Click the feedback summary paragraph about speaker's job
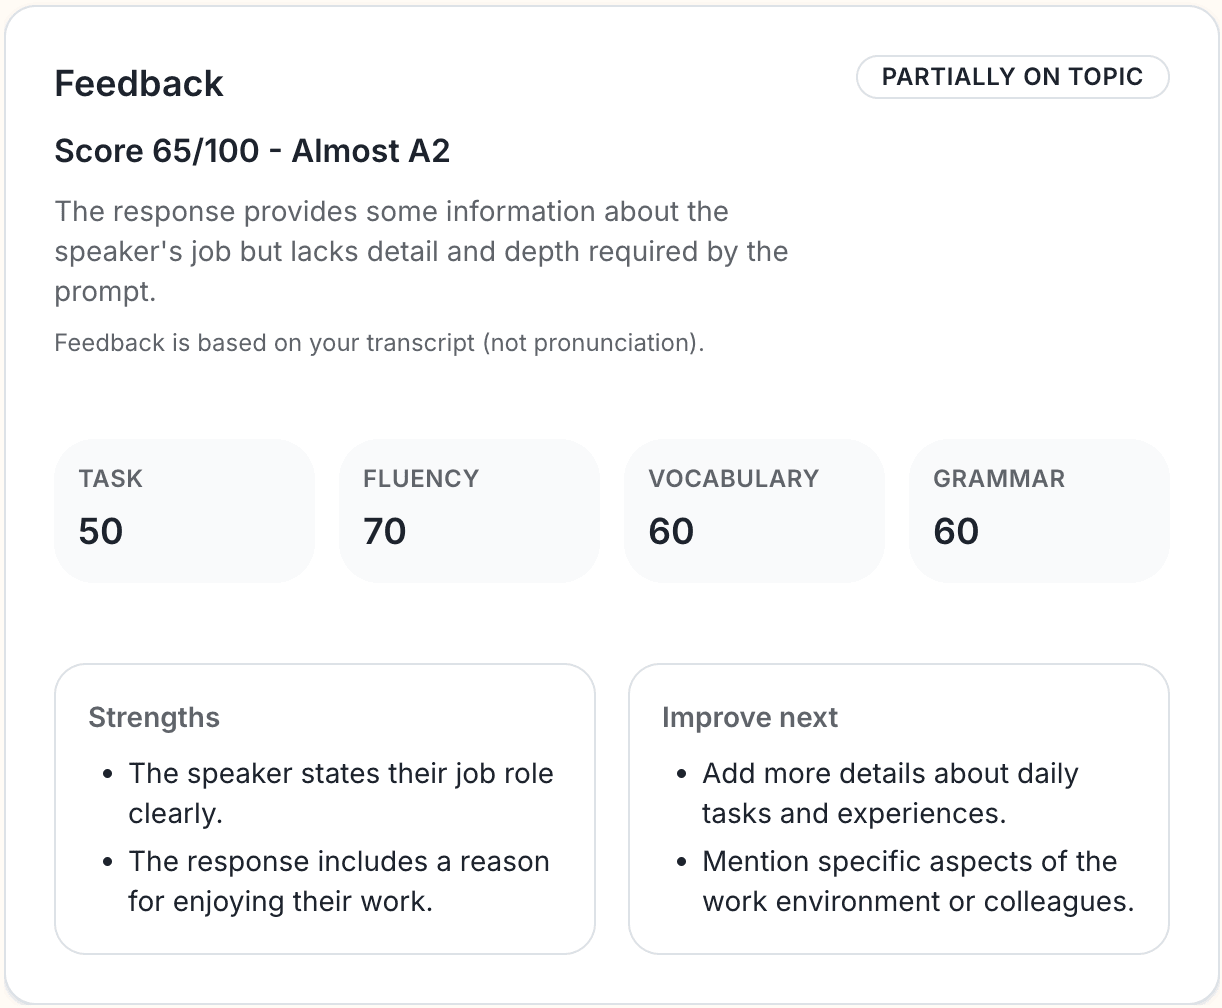Image resolution: width=1222 pixels, height=1008 pixels. pos(421,251)
